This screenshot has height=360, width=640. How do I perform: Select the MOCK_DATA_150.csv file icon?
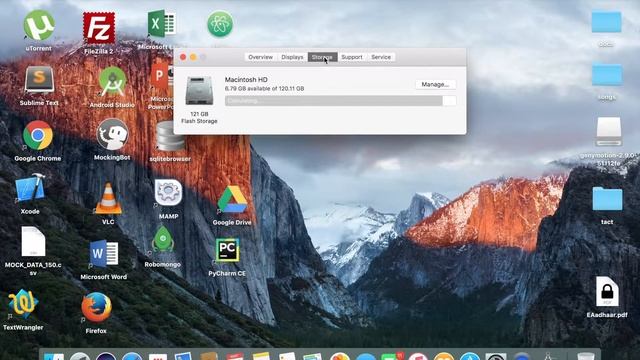(x=33, y=242)
